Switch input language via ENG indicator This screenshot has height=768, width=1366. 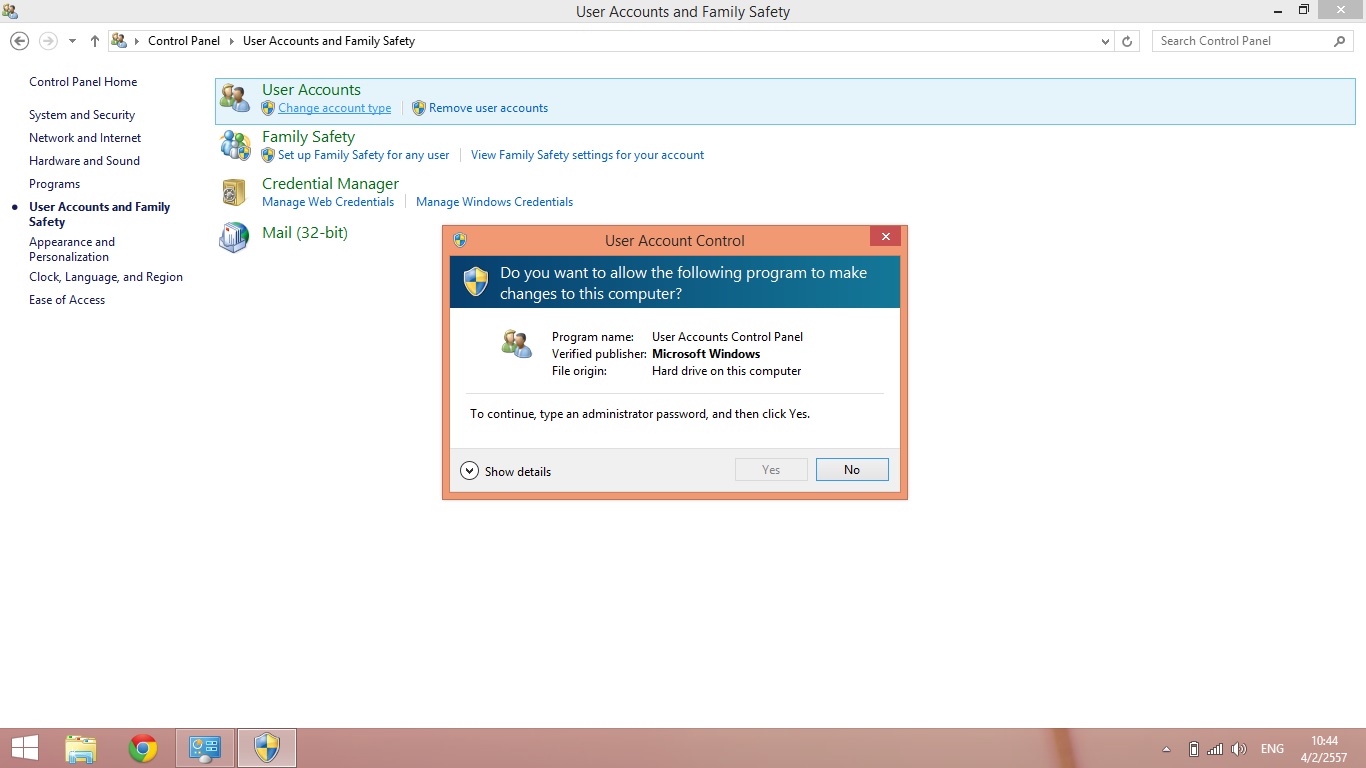[1272, 749]
